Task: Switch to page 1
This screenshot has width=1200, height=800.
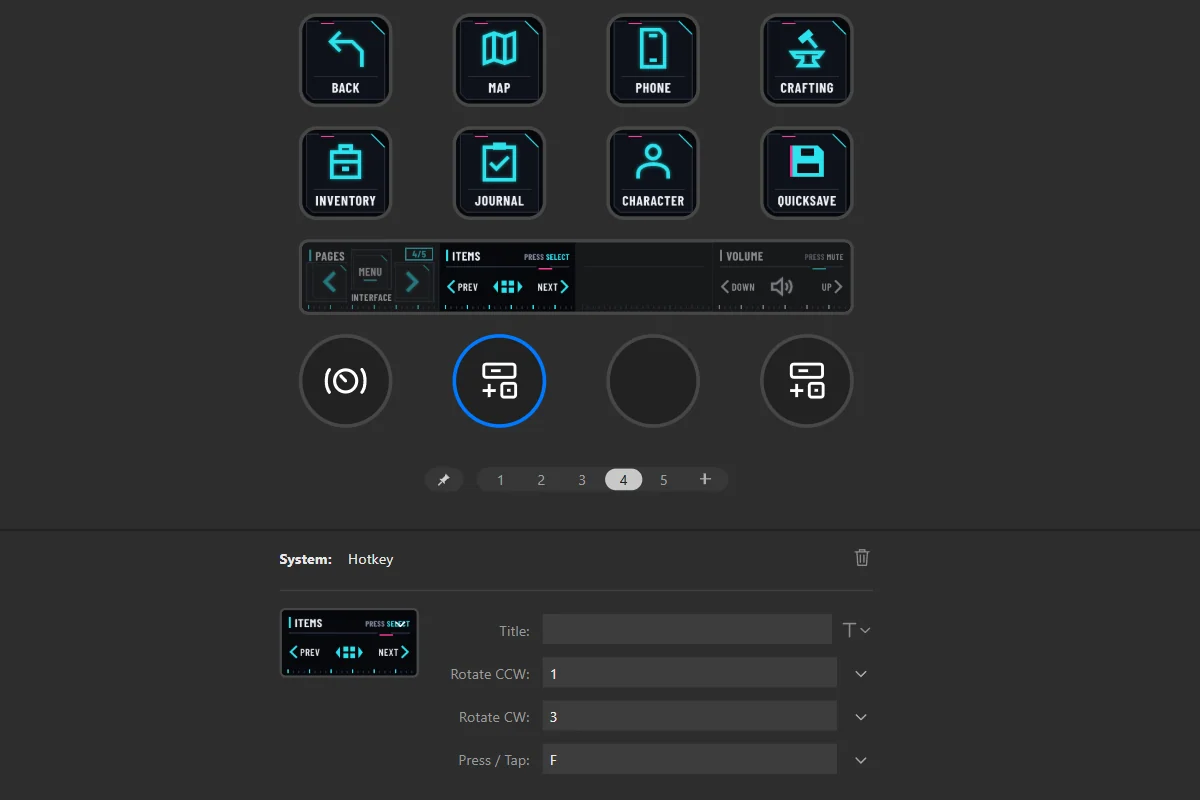Action: [x=501, y=480]
